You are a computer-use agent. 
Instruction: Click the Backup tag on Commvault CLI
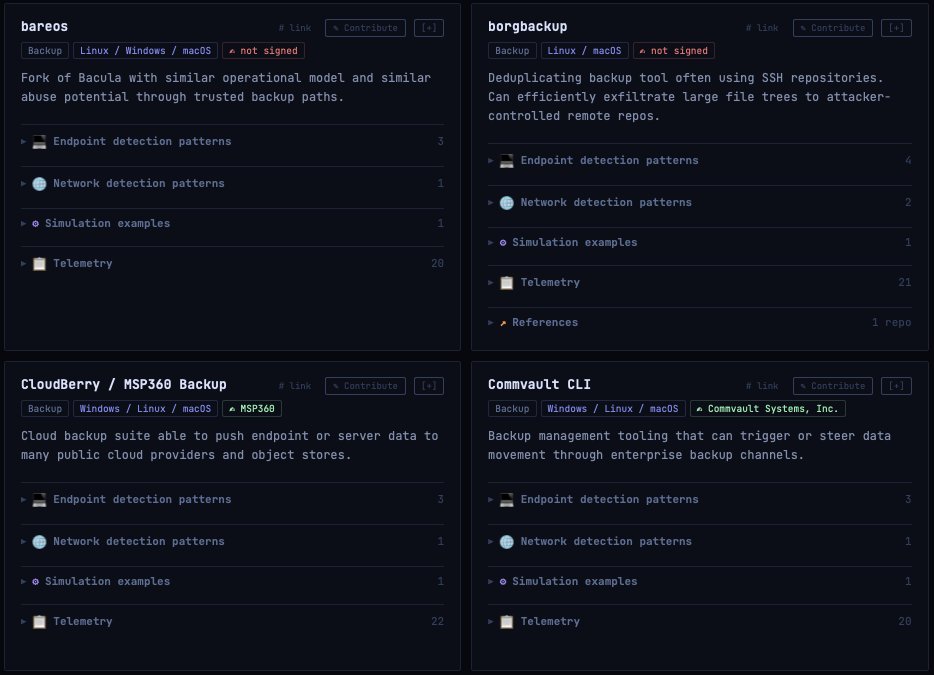512,409
